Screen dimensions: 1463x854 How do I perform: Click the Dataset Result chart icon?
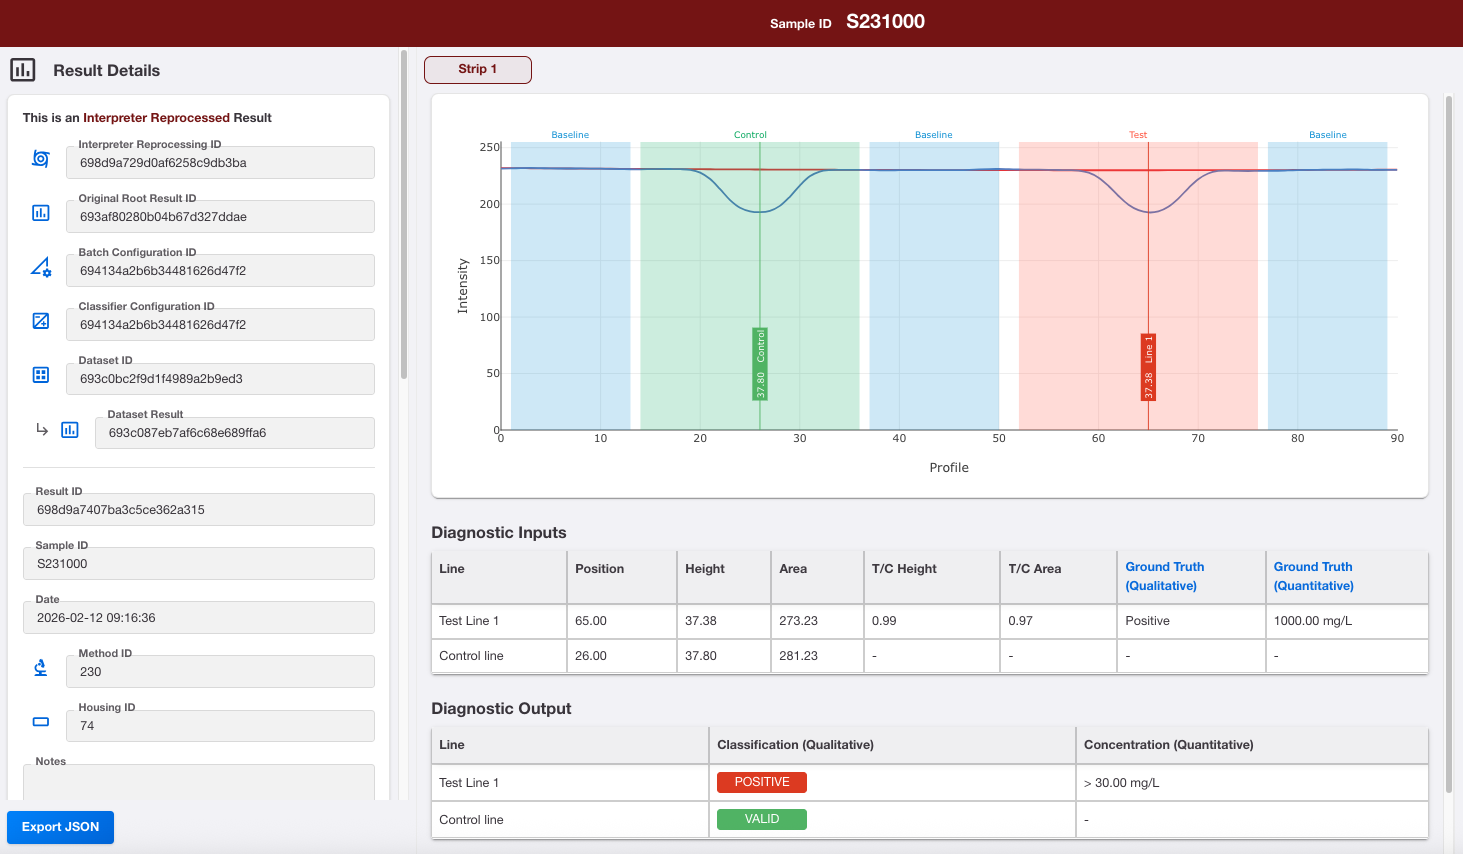(x=70, y=429)
